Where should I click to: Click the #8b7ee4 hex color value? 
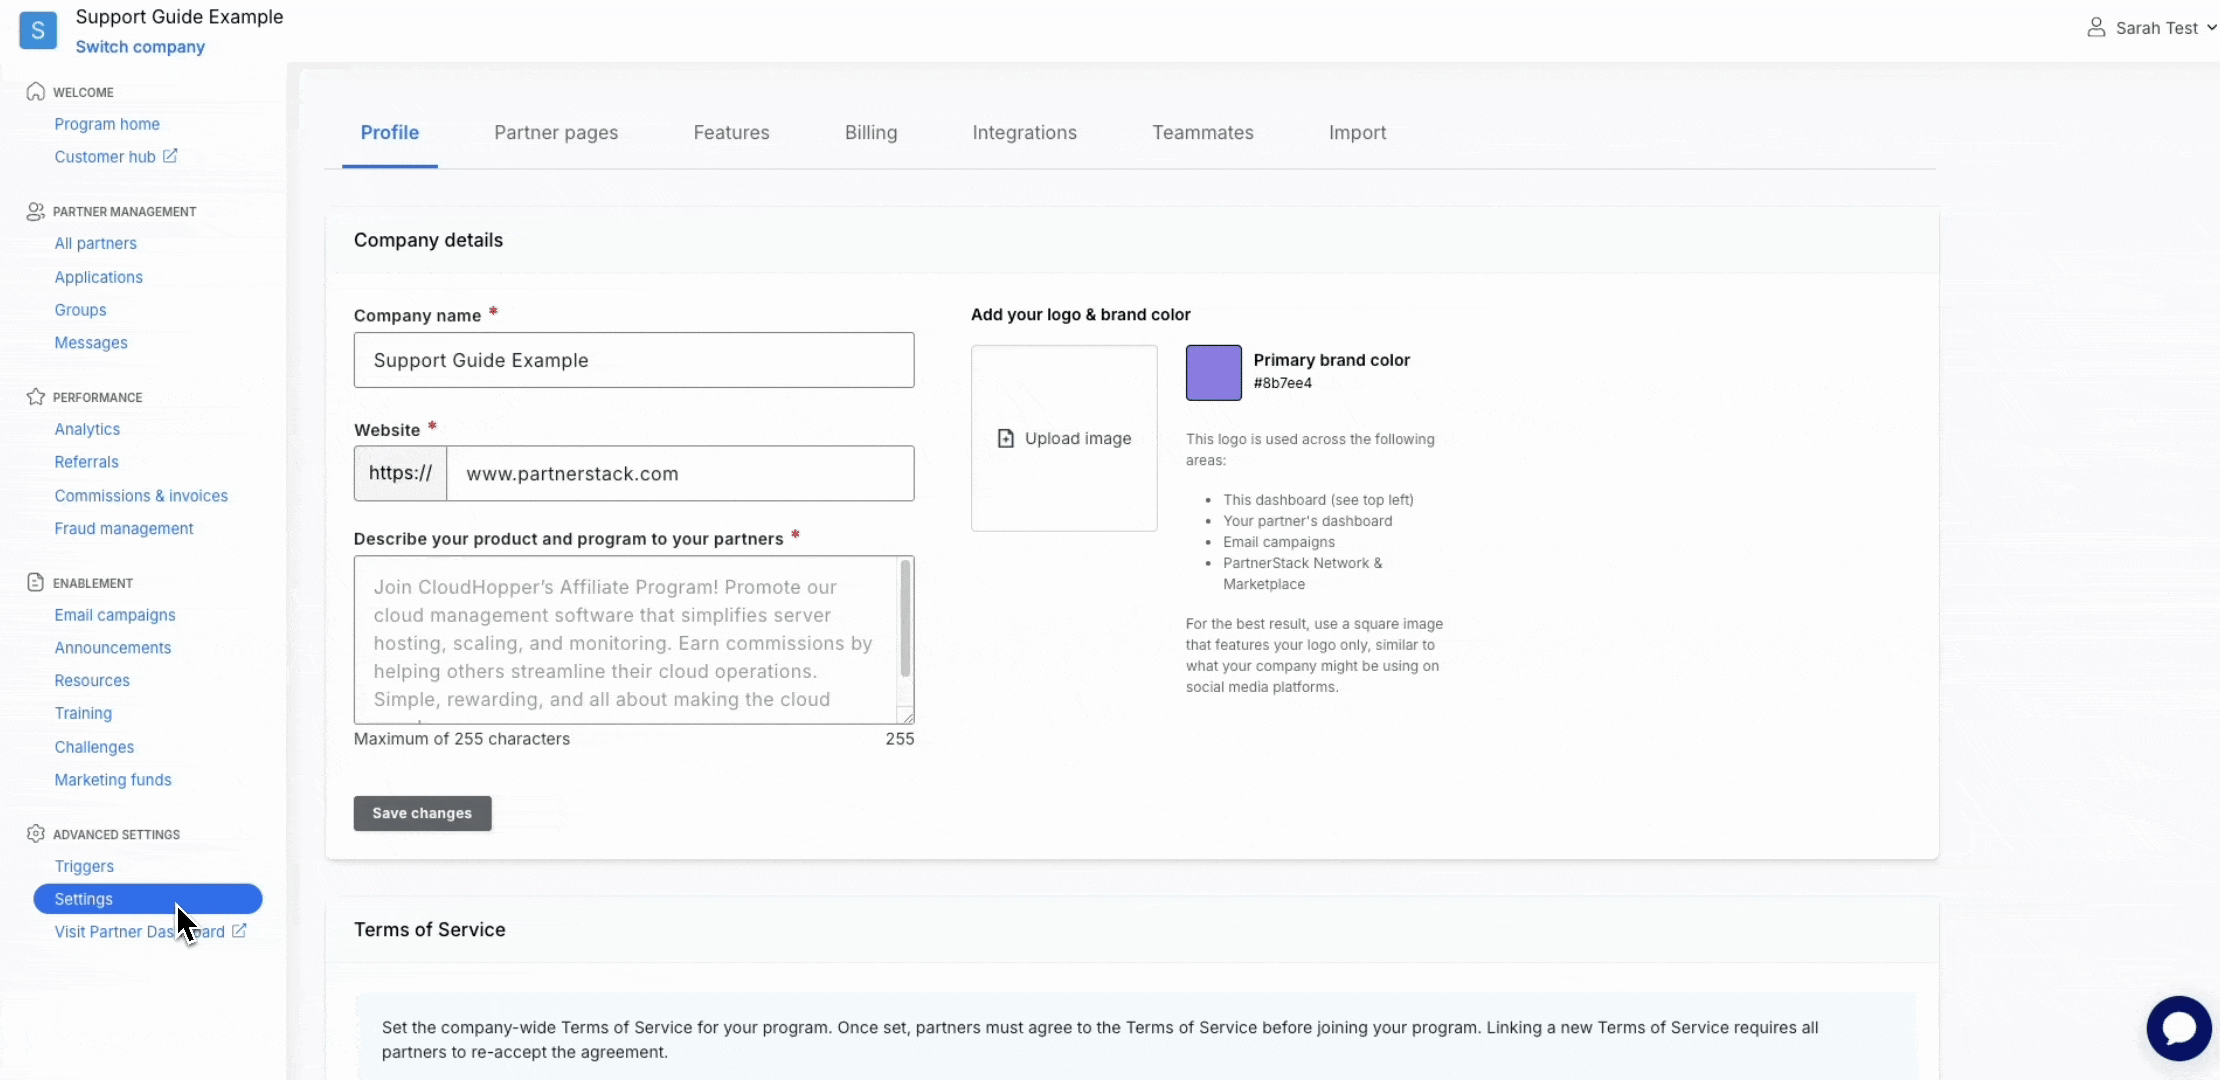click(x=1283, y=383)
